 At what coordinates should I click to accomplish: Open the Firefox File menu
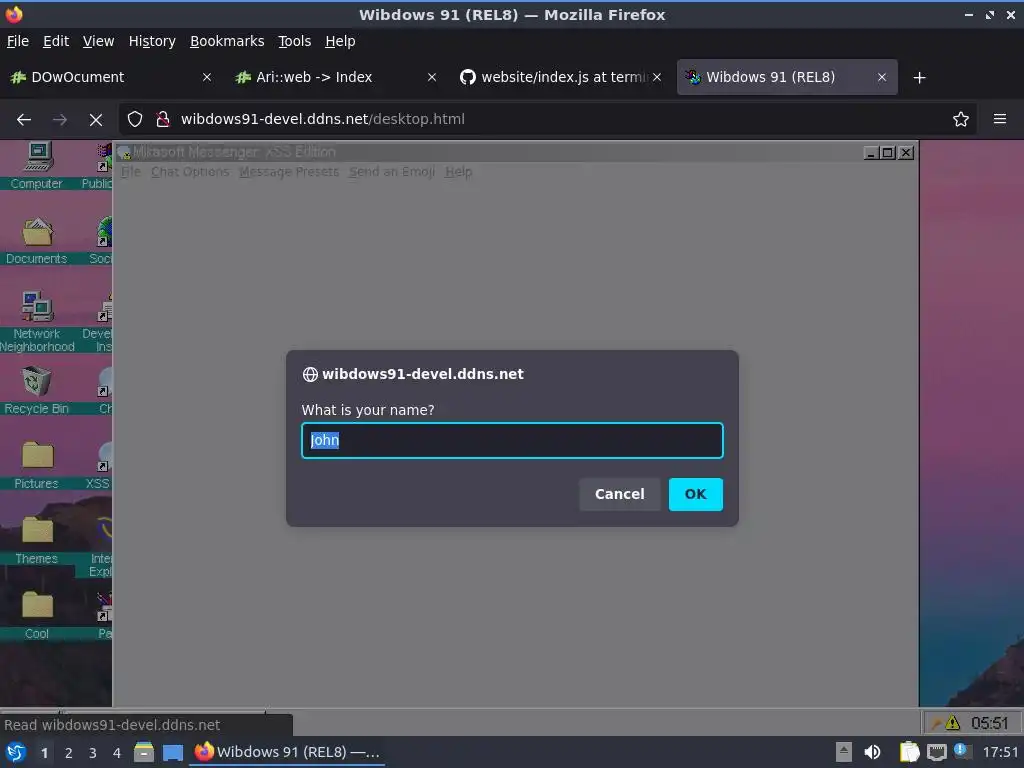click(18, 41)
